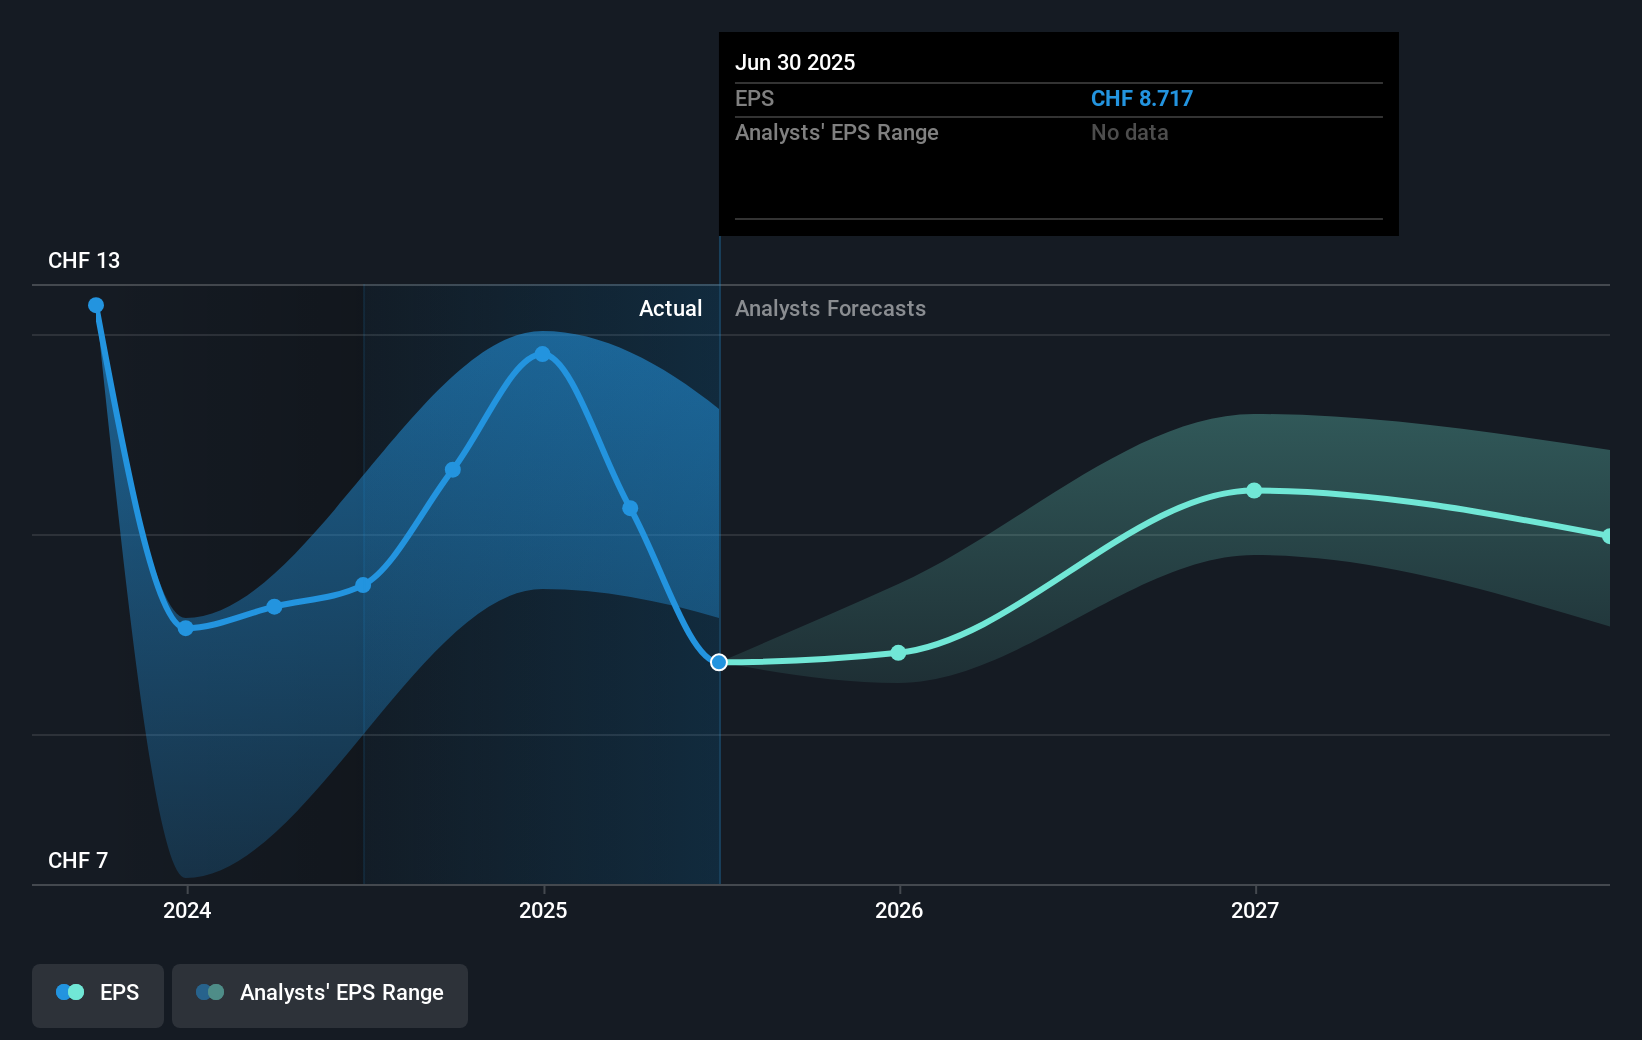Image resolution: width=1642 pixels, height=1040 pixels.
Task: Open details for the Analysts' EPS Range row
Action: coord(837,132)
